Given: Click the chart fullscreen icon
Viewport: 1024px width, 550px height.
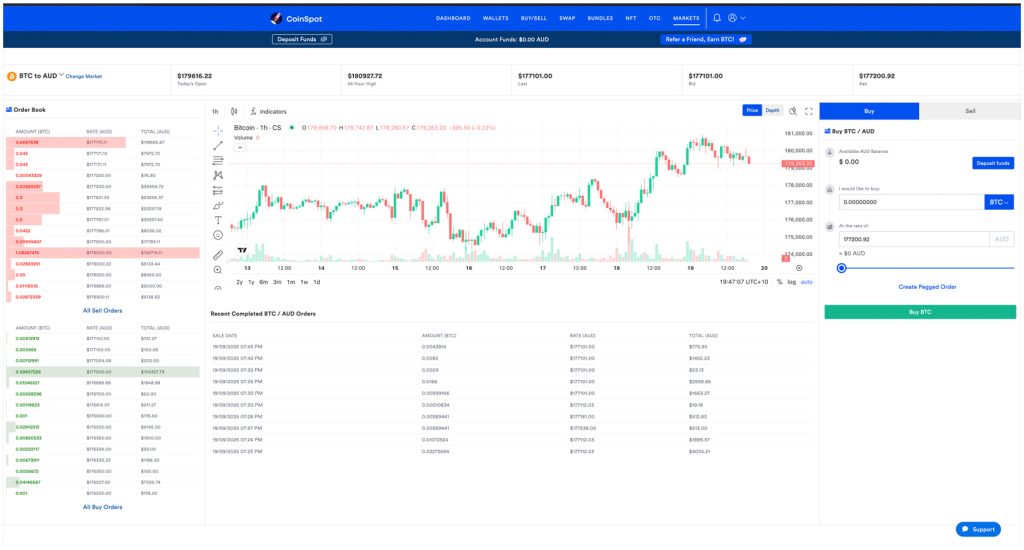Looking at the screenshot, I should pyautogui.click(x=809, y=111).
